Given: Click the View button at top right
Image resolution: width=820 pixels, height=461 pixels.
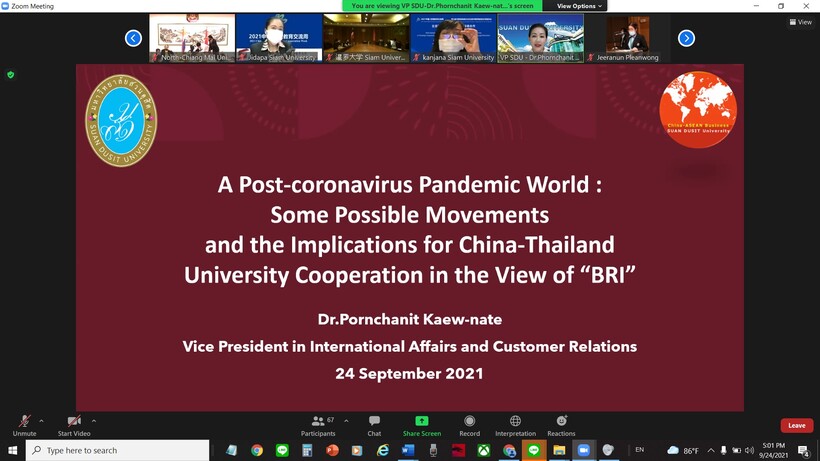Looking at the screenshot, I should 801,22.
